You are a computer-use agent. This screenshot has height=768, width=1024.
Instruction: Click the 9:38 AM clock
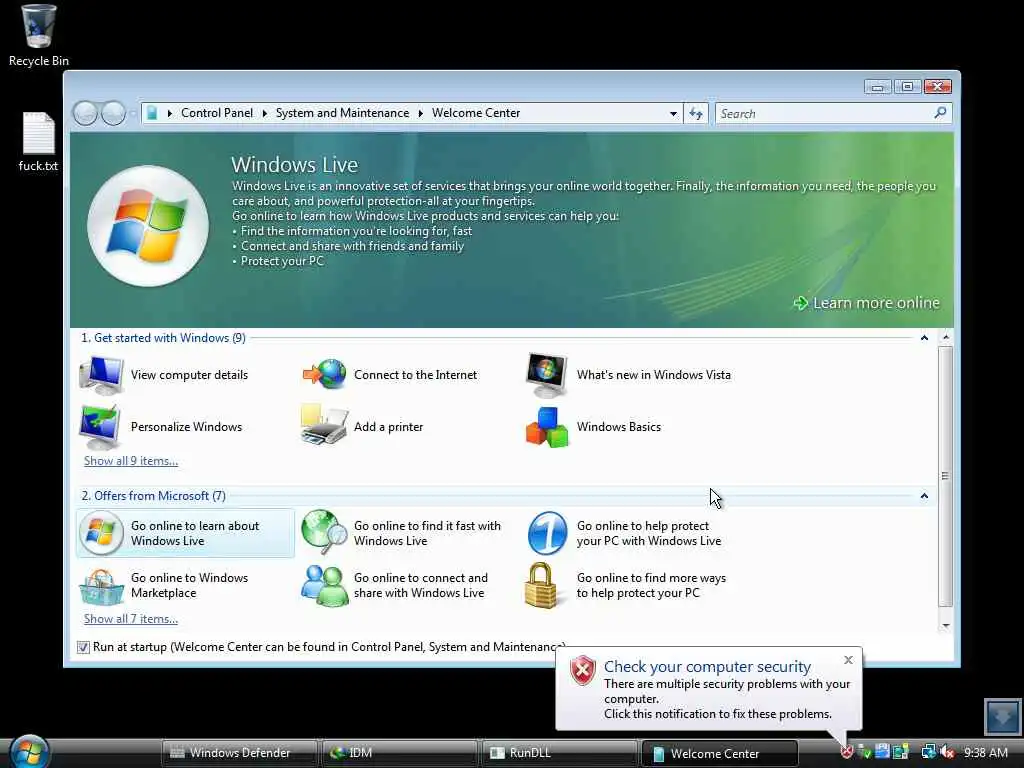pos(985,752)
